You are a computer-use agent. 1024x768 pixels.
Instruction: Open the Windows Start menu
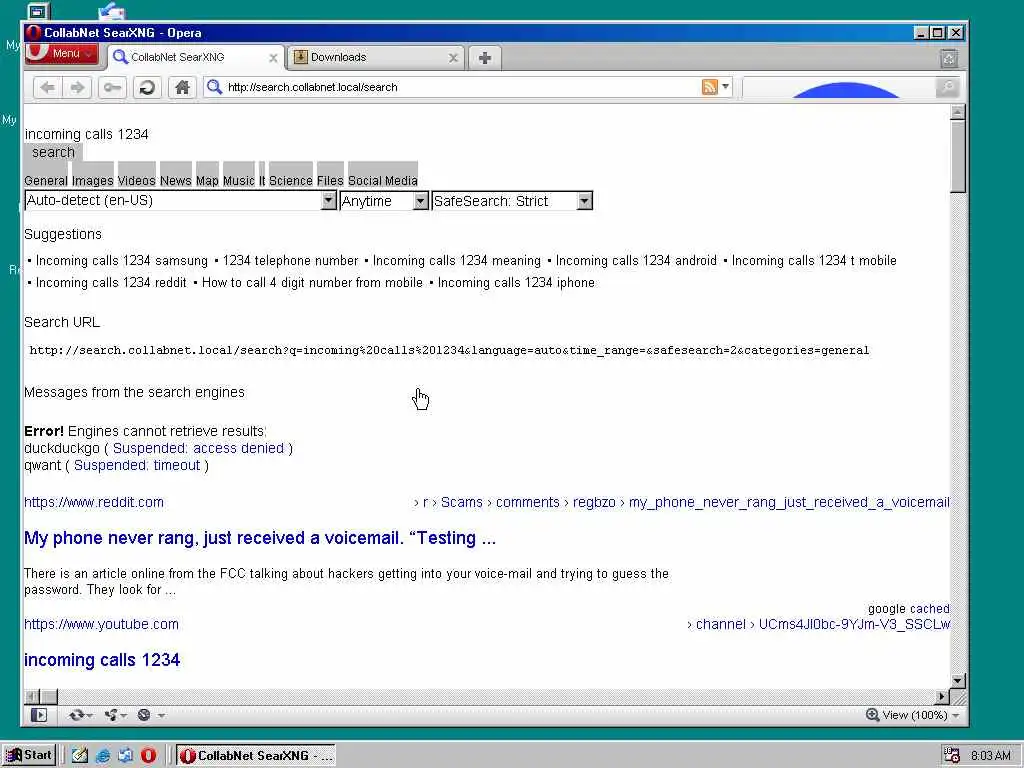pos(29,756)
